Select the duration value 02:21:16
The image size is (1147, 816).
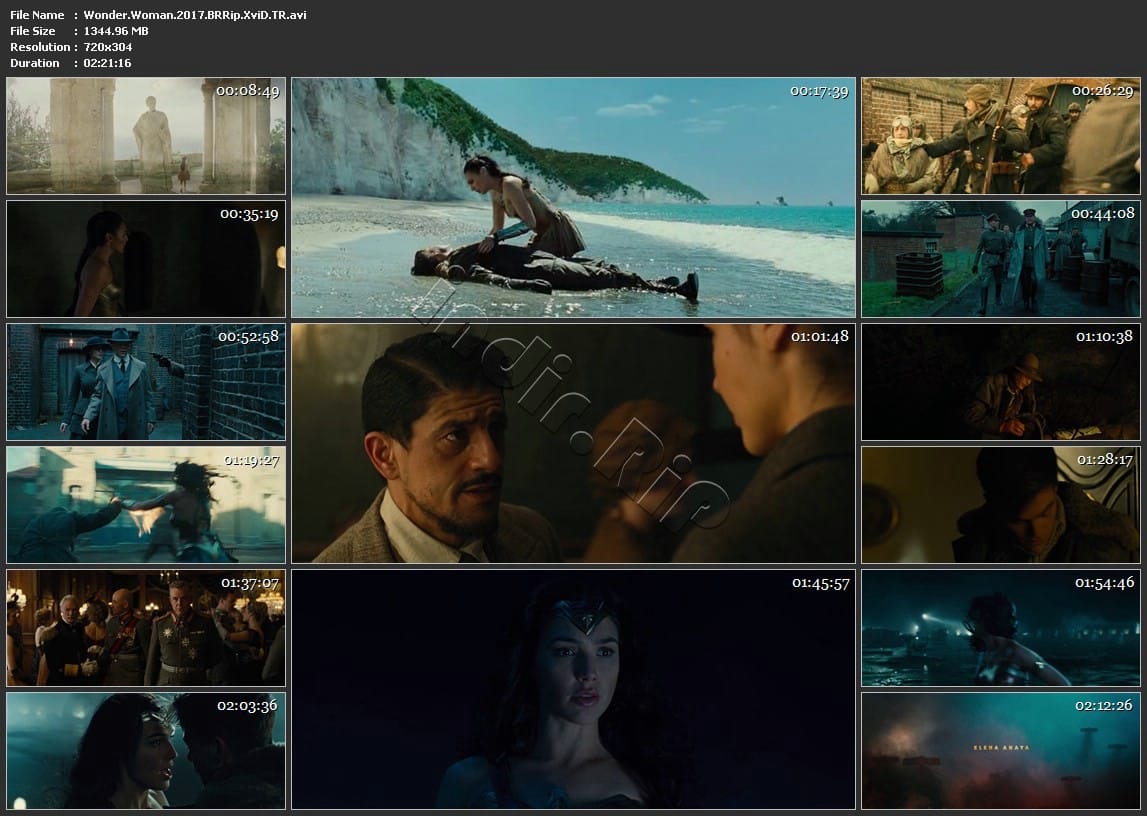pyautogui.click(x=108, y=63)
